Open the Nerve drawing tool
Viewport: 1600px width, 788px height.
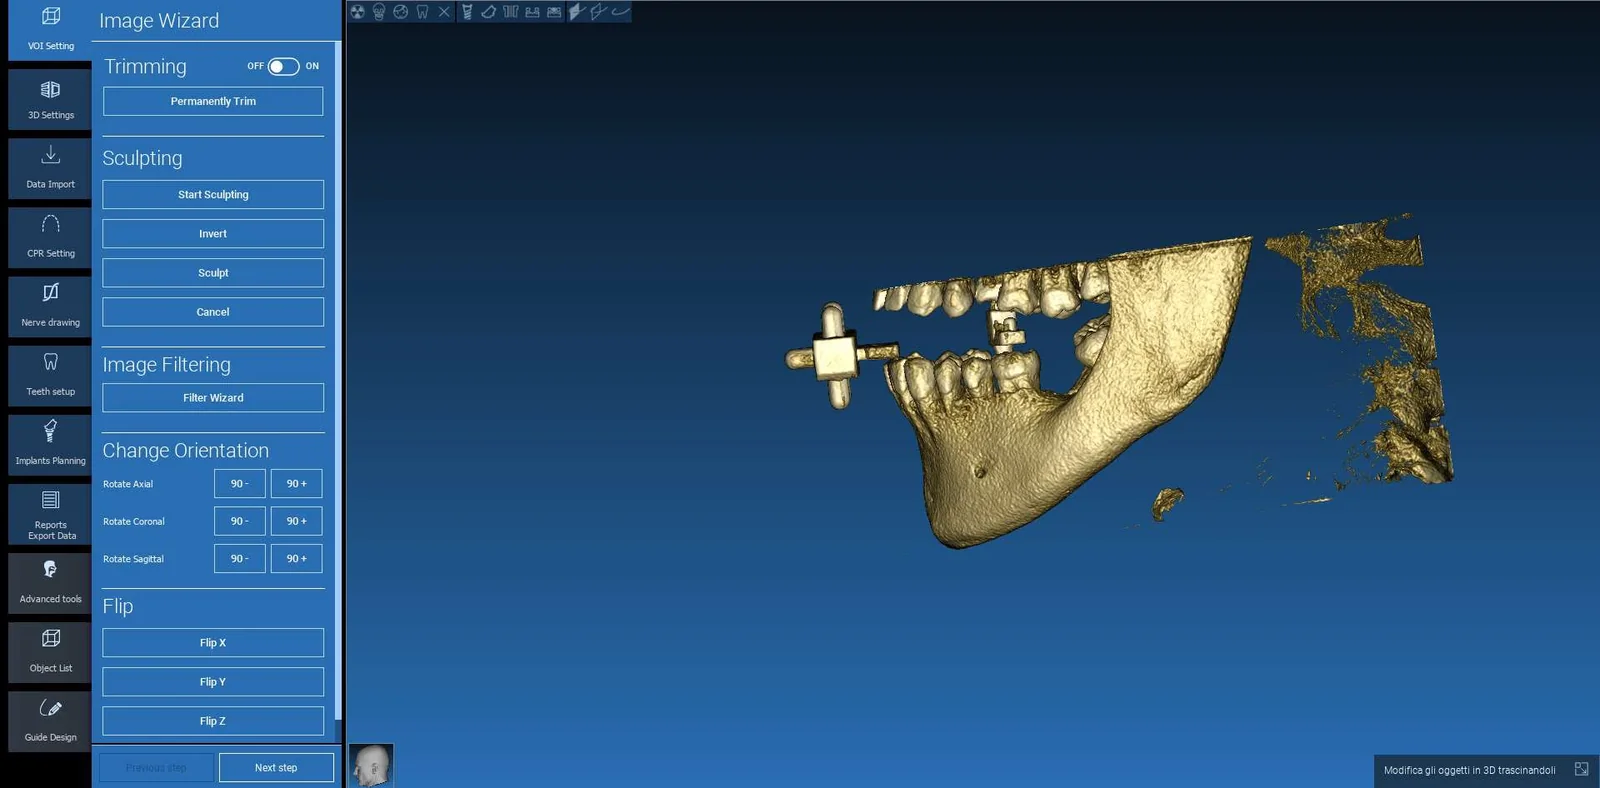pos(50,306)
